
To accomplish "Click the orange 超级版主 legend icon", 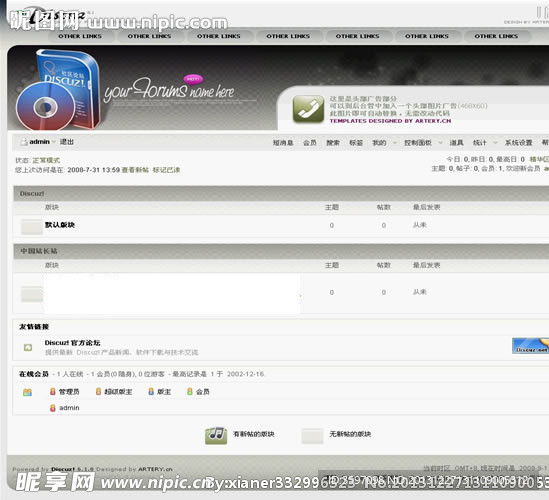I will click(x=98, y=391).
